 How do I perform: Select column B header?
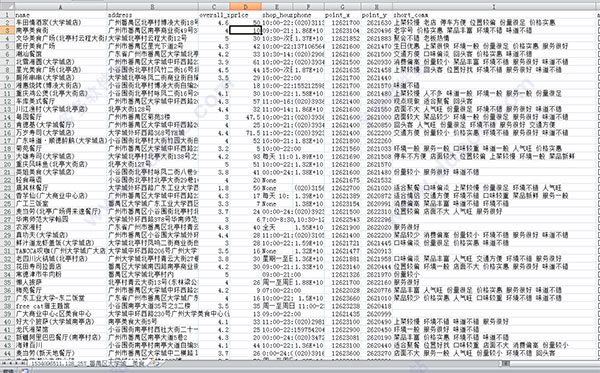153,7
